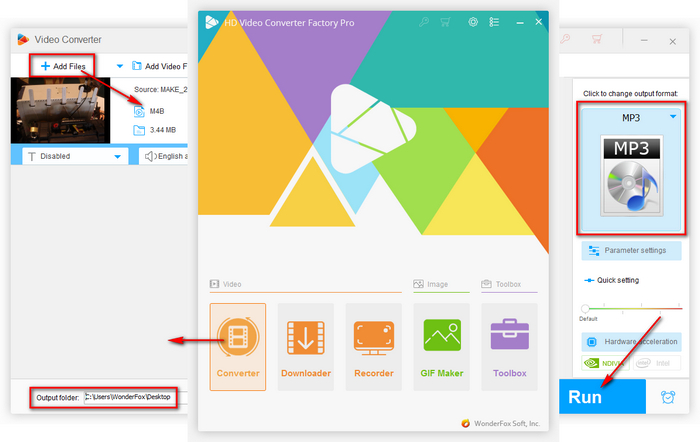This screenshot has width=700, height=442.
Task: Click the Quick setting label
Action: [618, 280]
